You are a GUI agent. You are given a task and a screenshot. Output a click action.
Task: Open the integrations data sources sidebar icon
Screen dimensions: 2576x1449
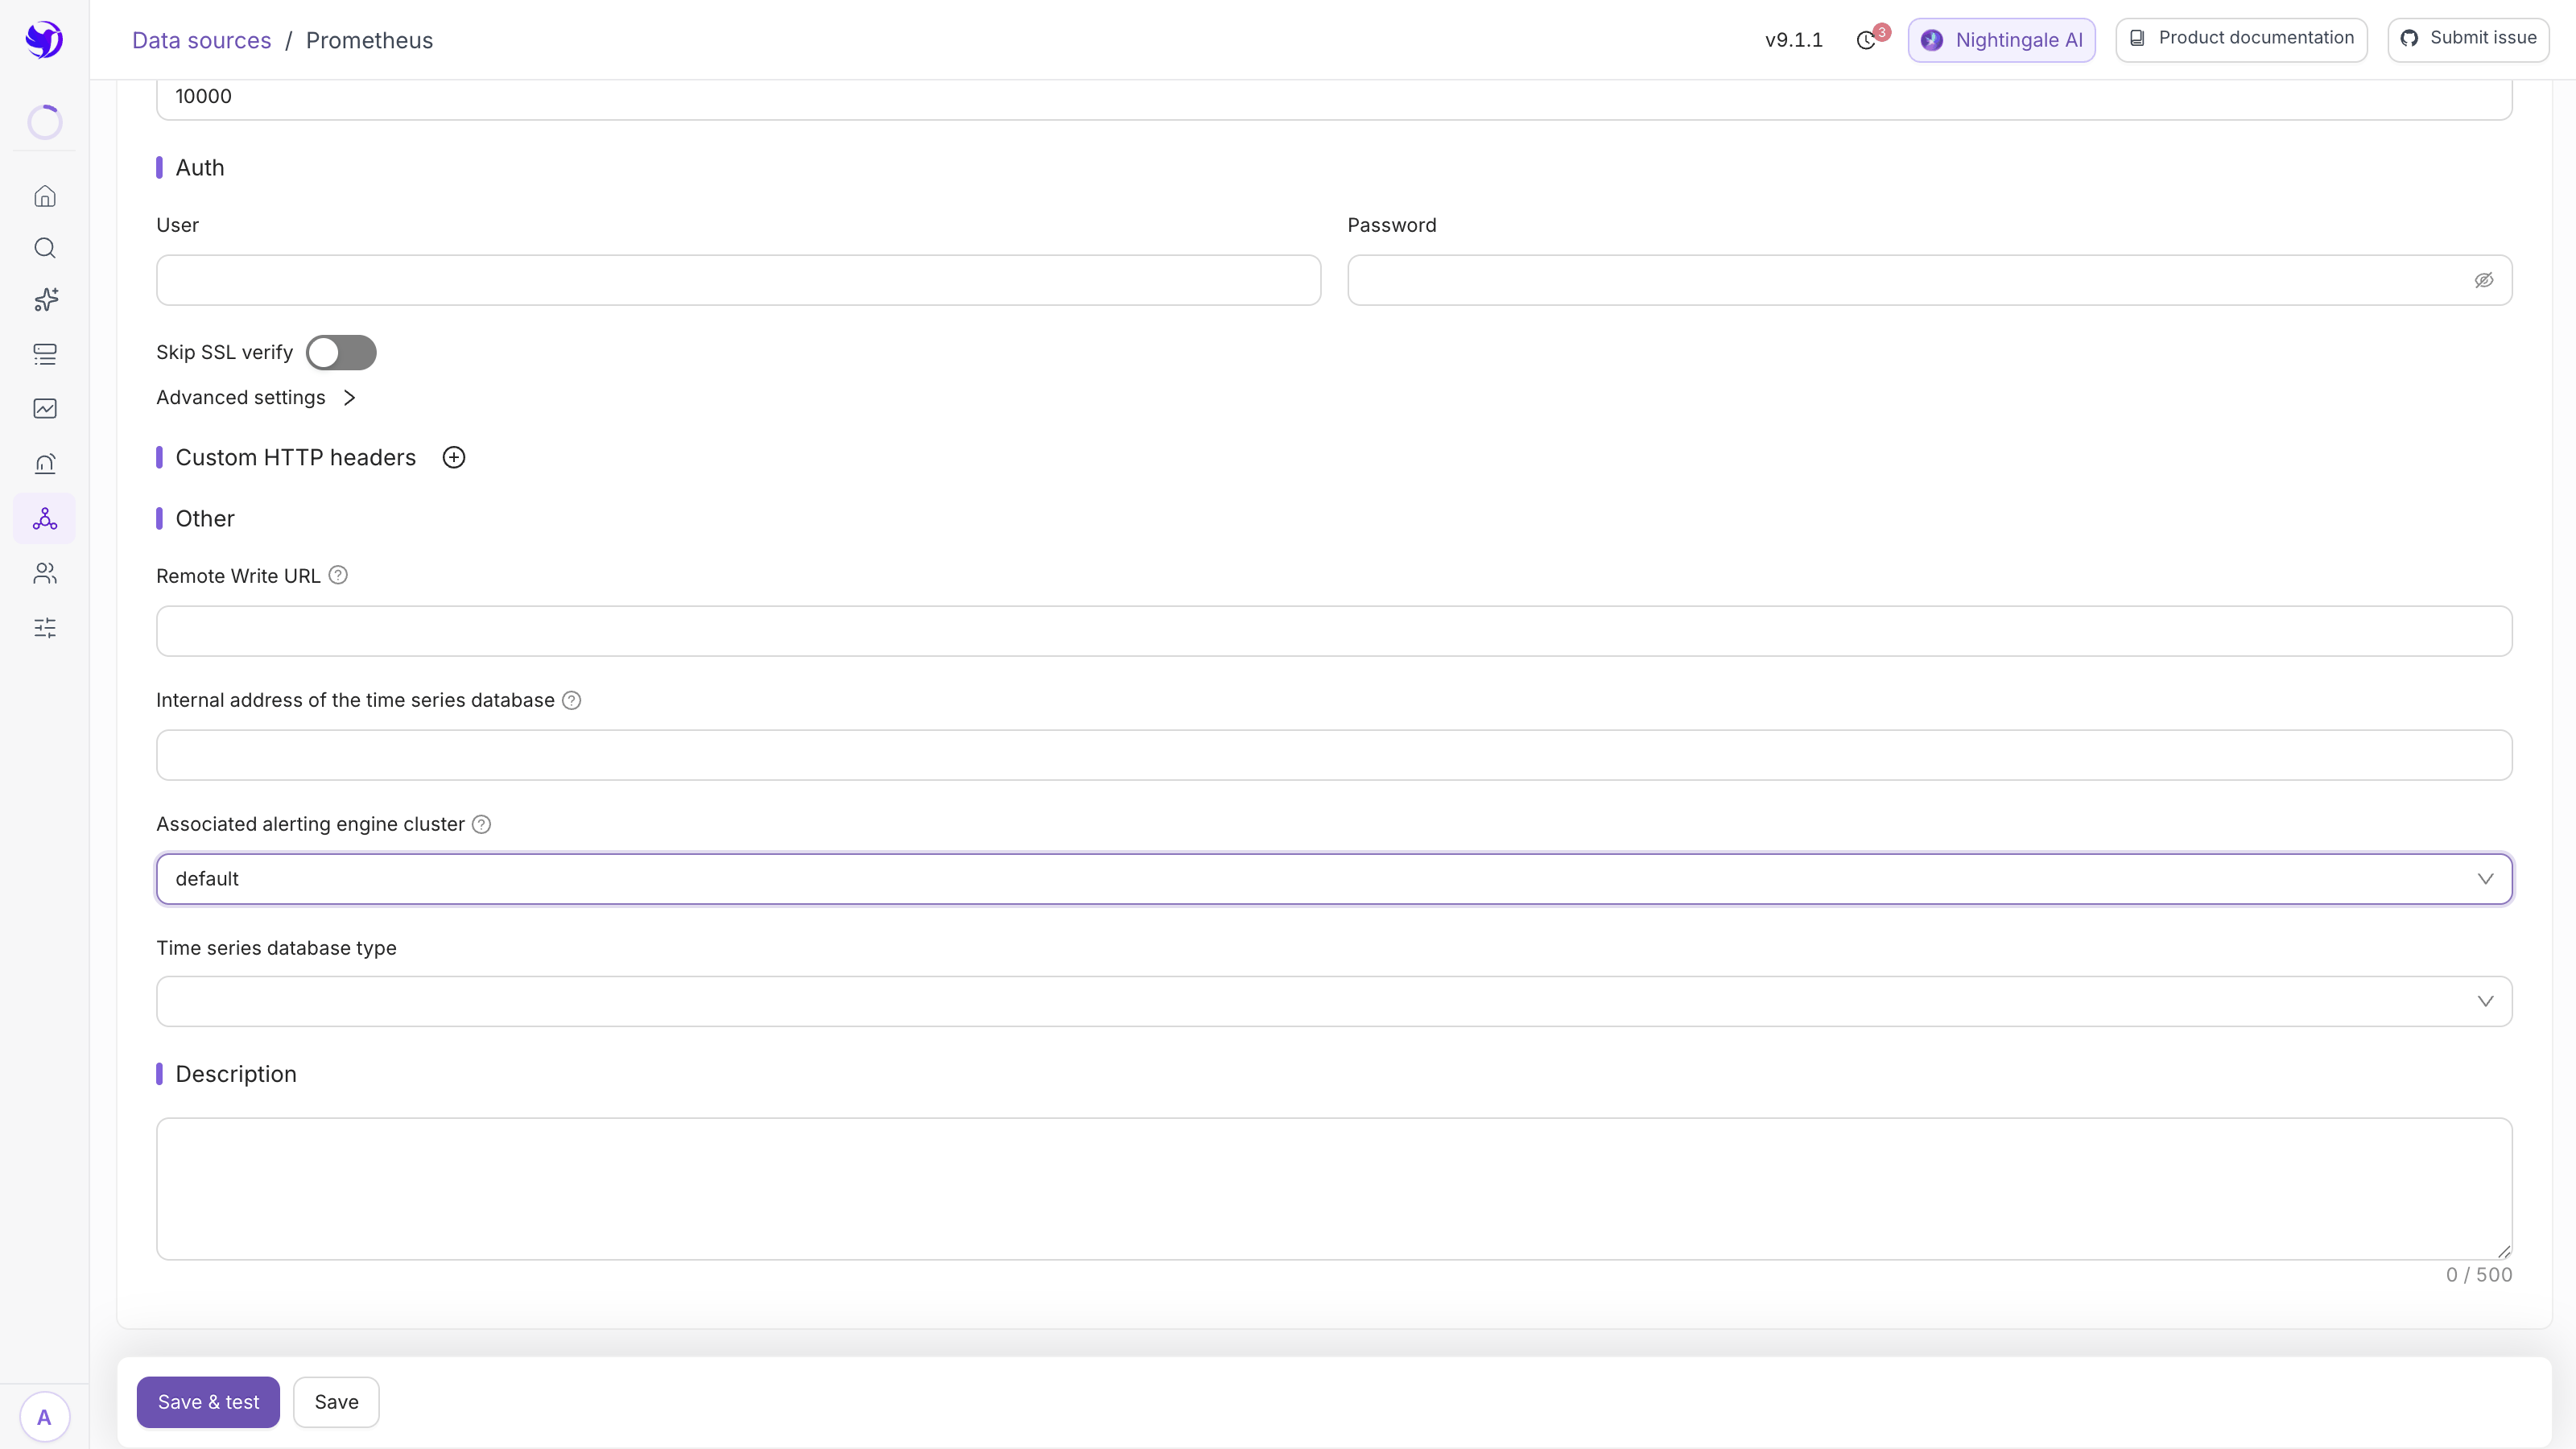point(45,518)
